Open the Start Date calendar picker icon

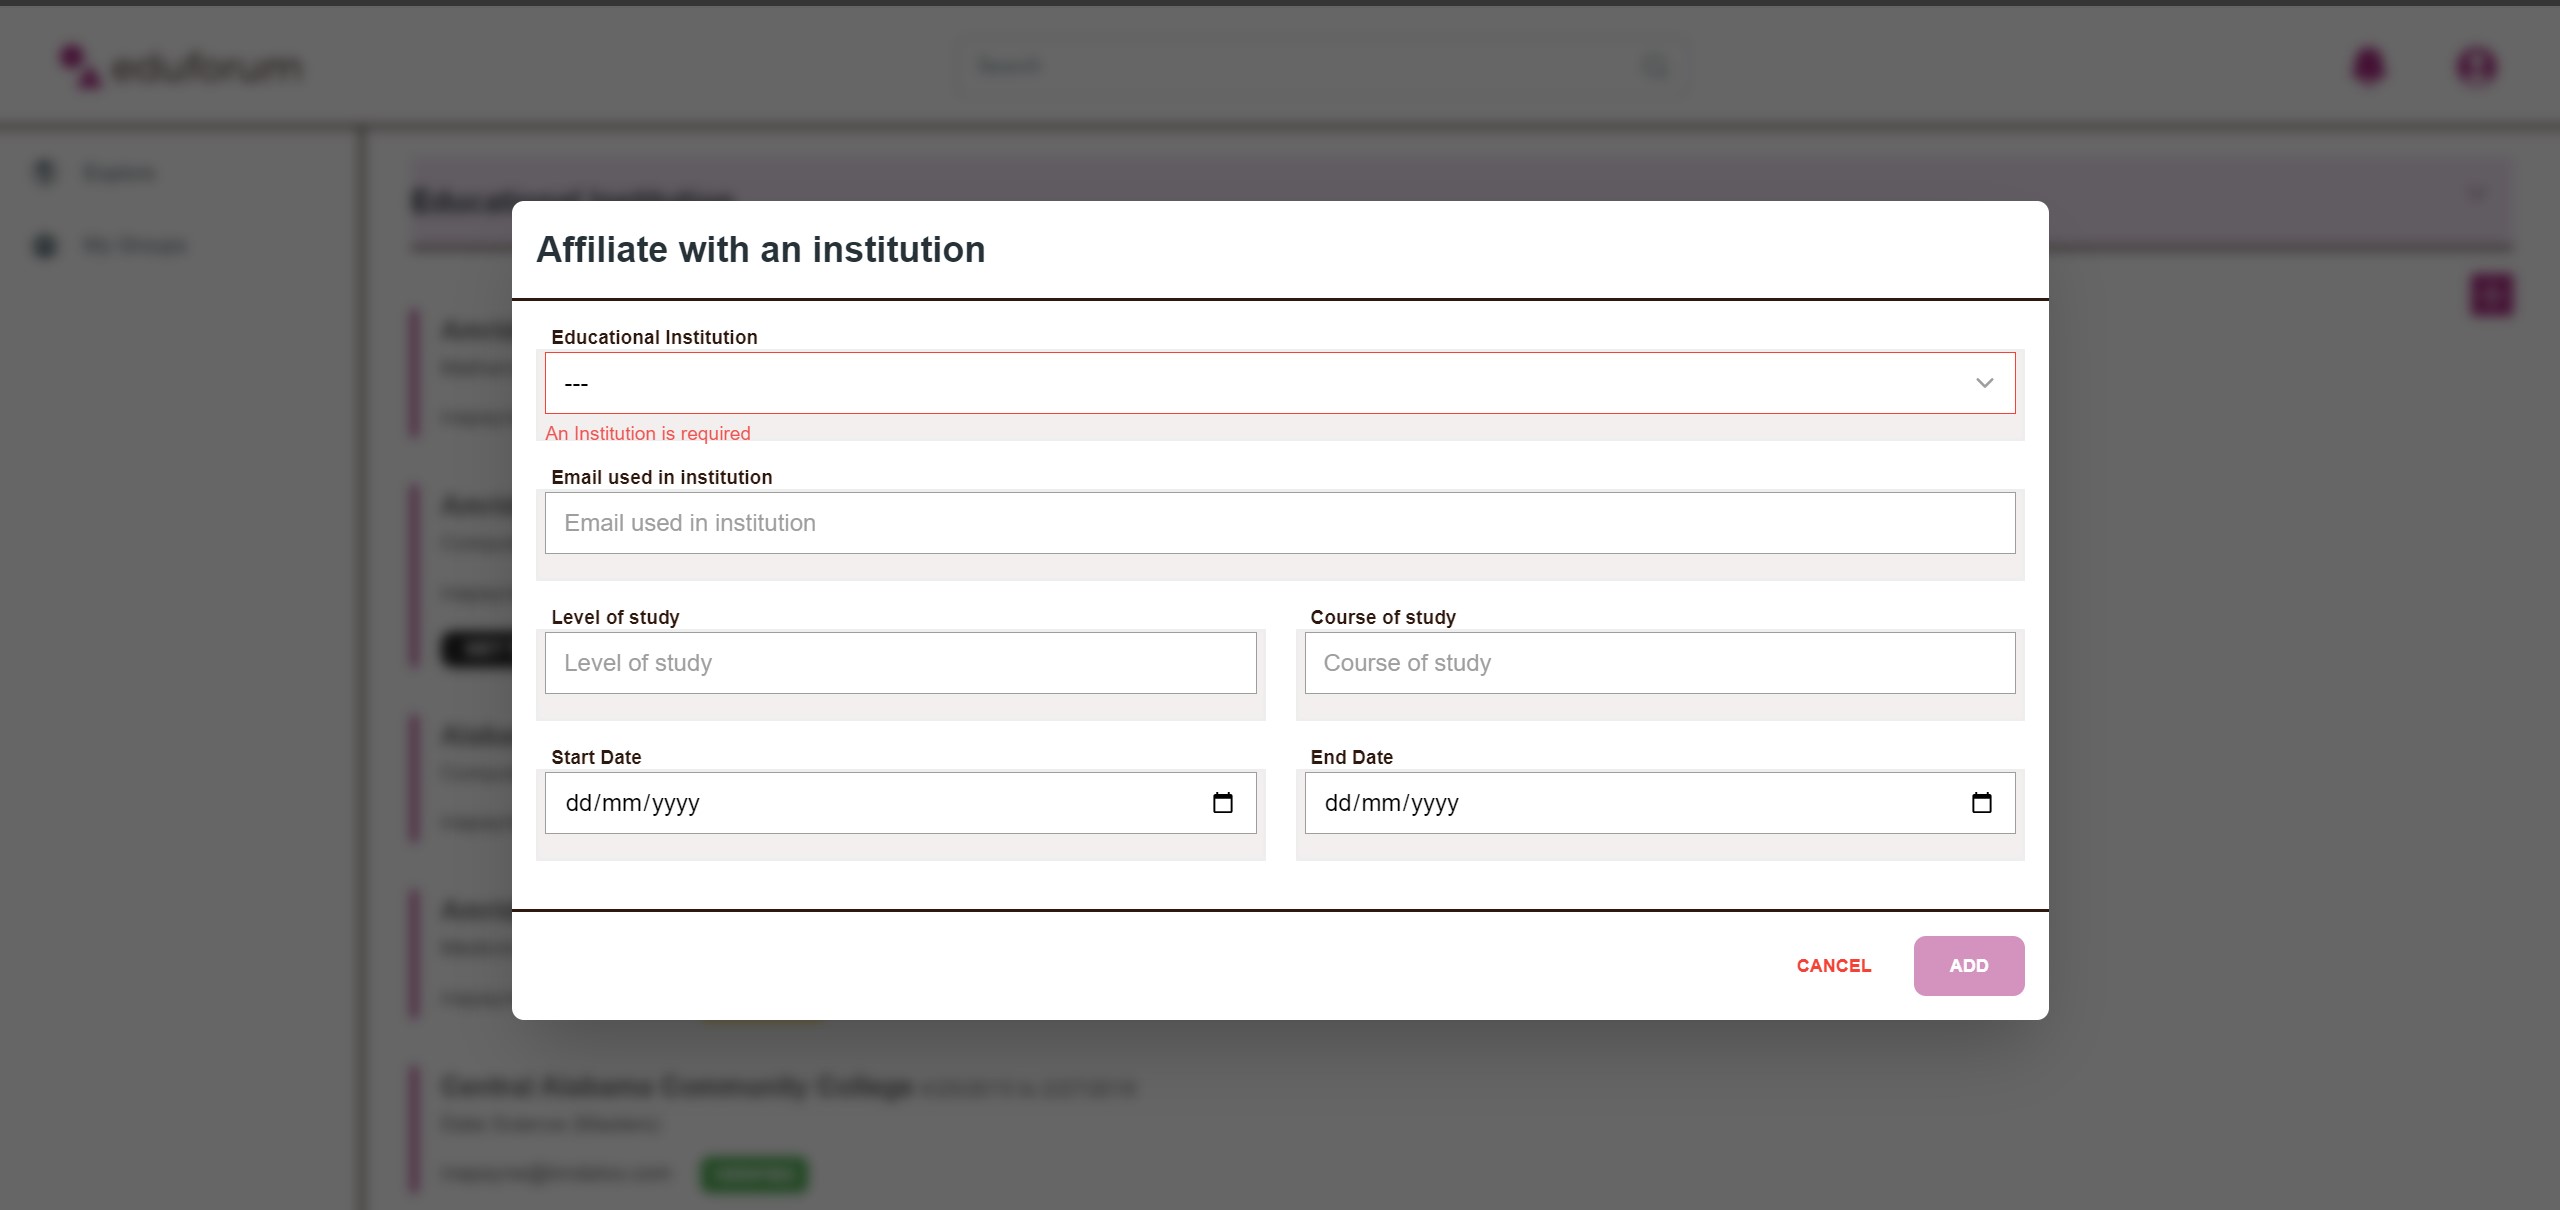tap(1222, 803)
